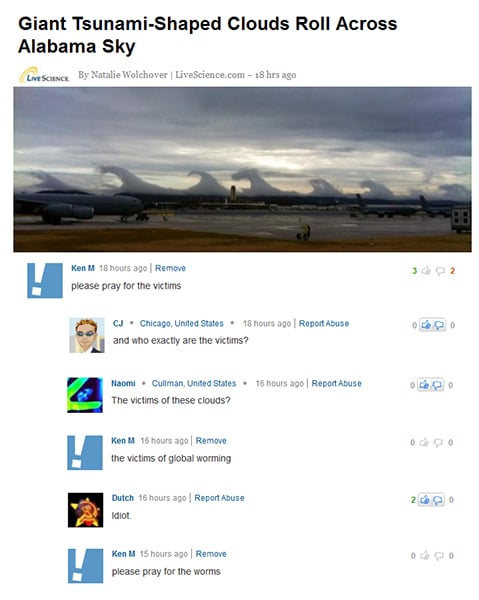Thumbs down 'global worming' comment

tap(438, 443)
